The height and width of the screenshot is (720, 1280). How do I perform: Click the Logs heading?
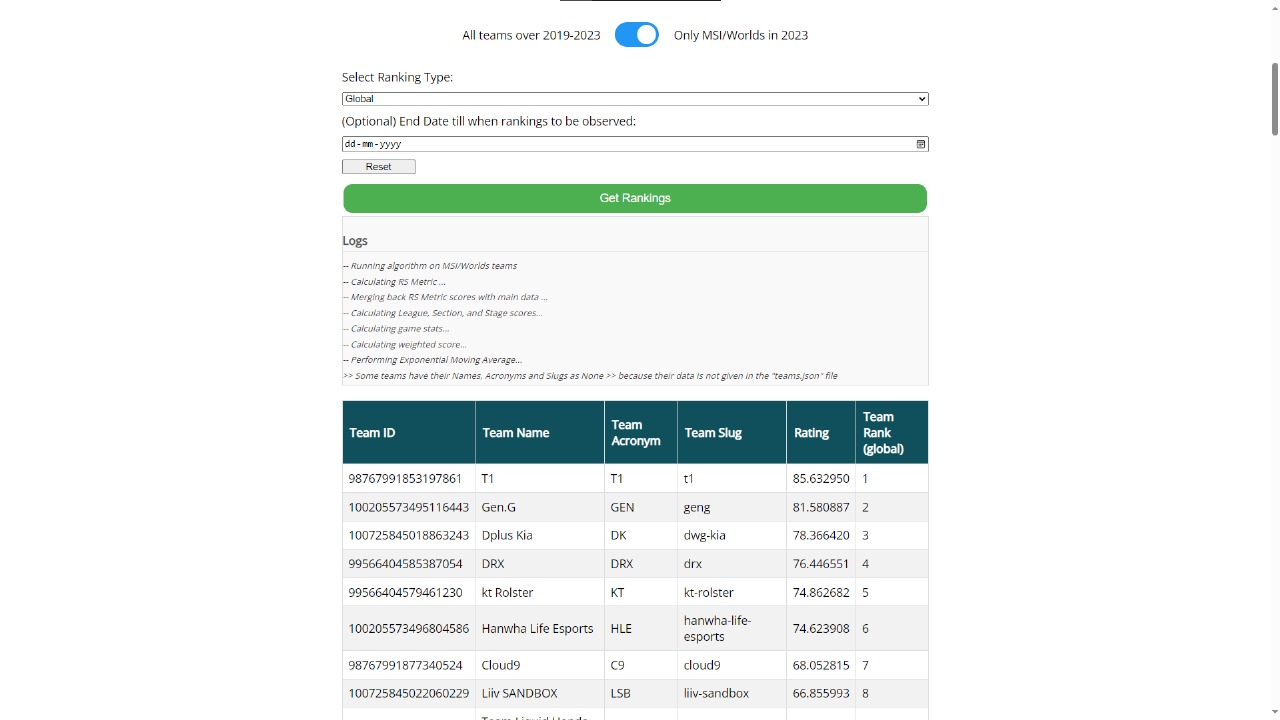355,241
